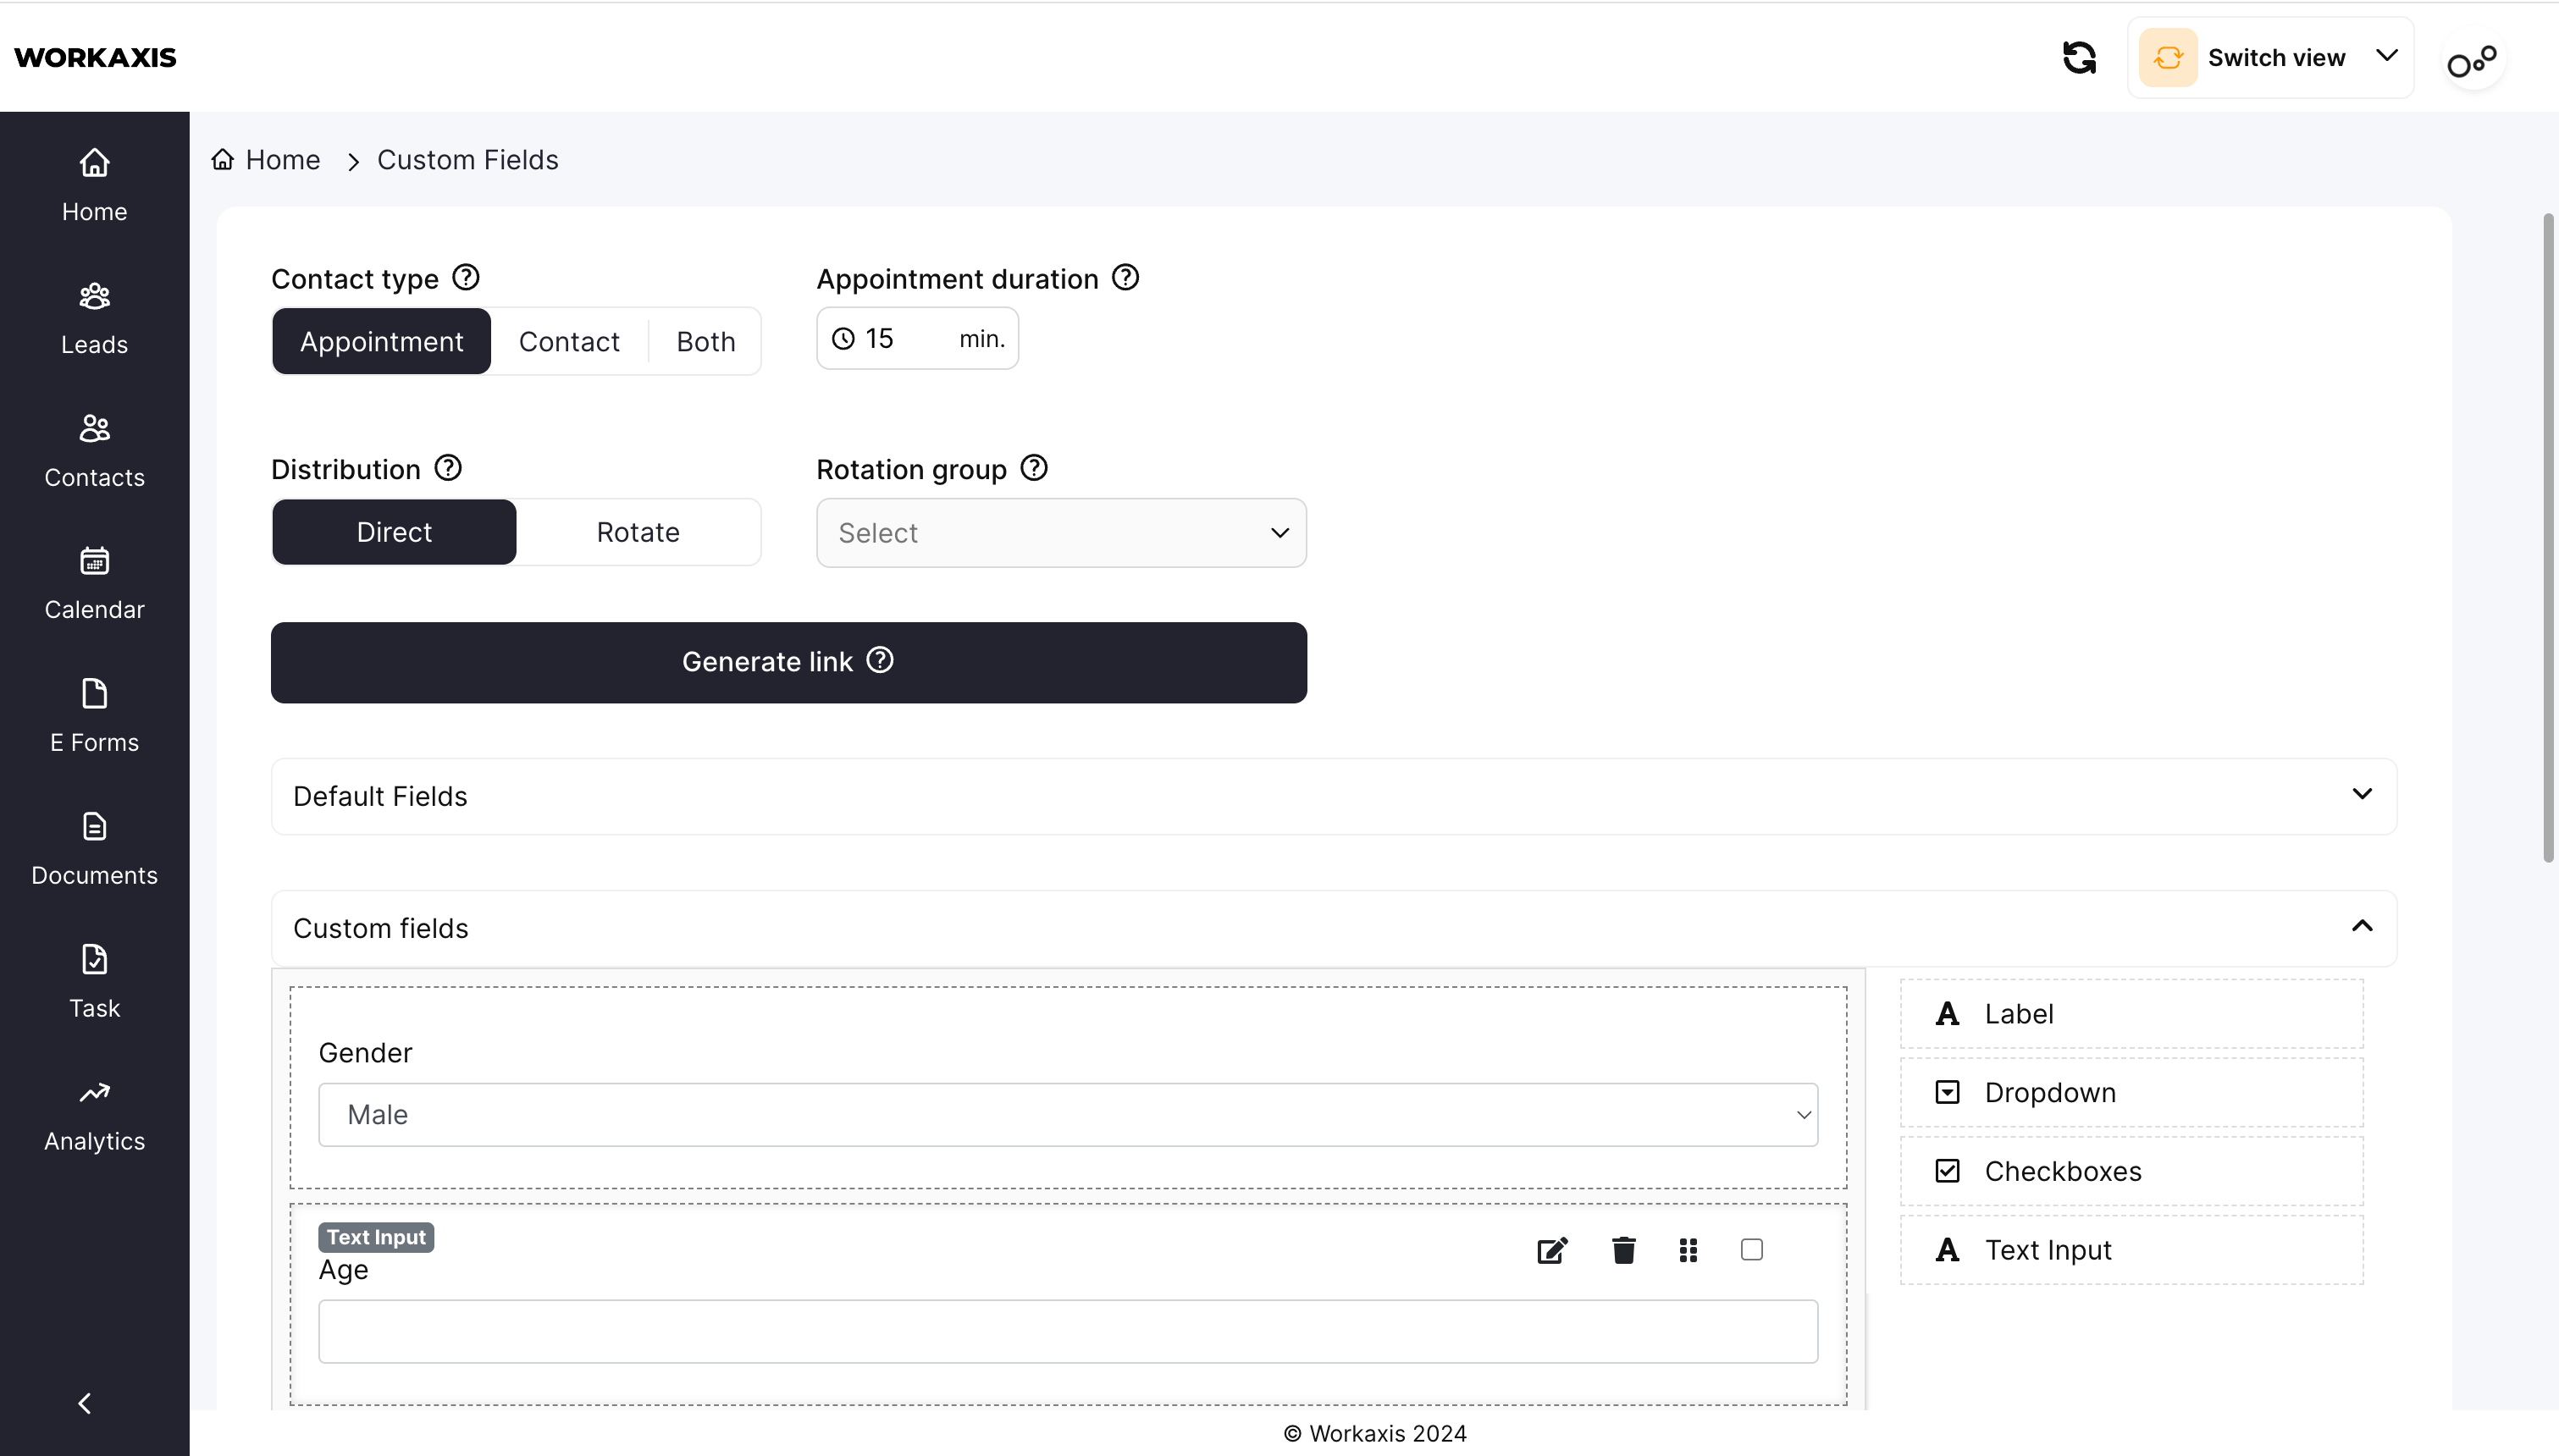
Task: Collapse the sidebar with the left arrow
Action: click(85, 1403)
